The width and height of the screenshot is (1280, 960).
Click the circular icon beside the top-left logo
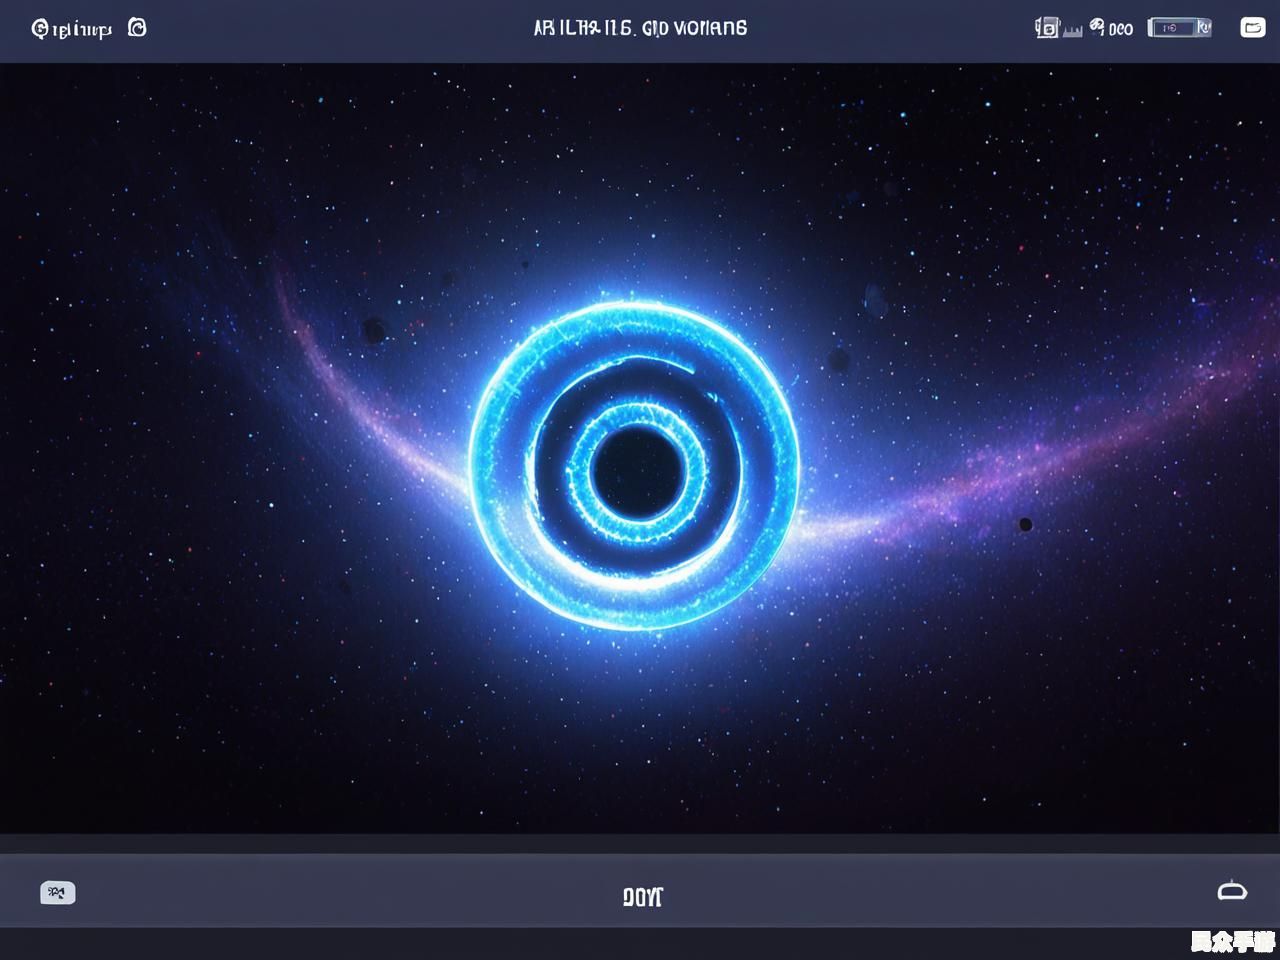pos(137,28)
